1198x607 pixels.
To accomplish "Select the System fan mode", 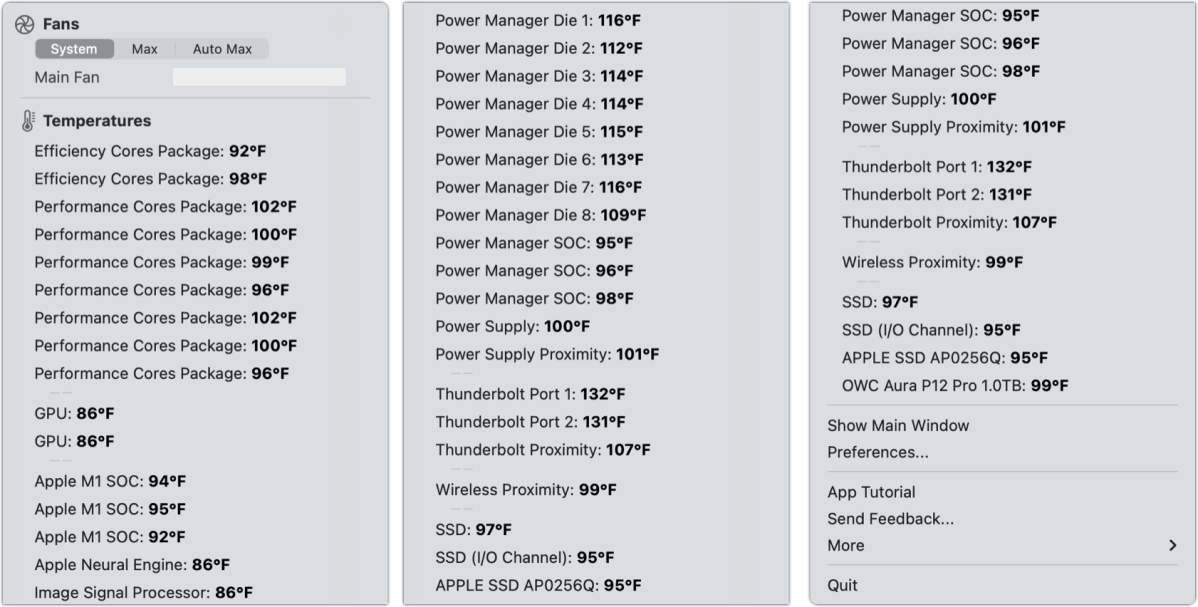I will point(74,49).
